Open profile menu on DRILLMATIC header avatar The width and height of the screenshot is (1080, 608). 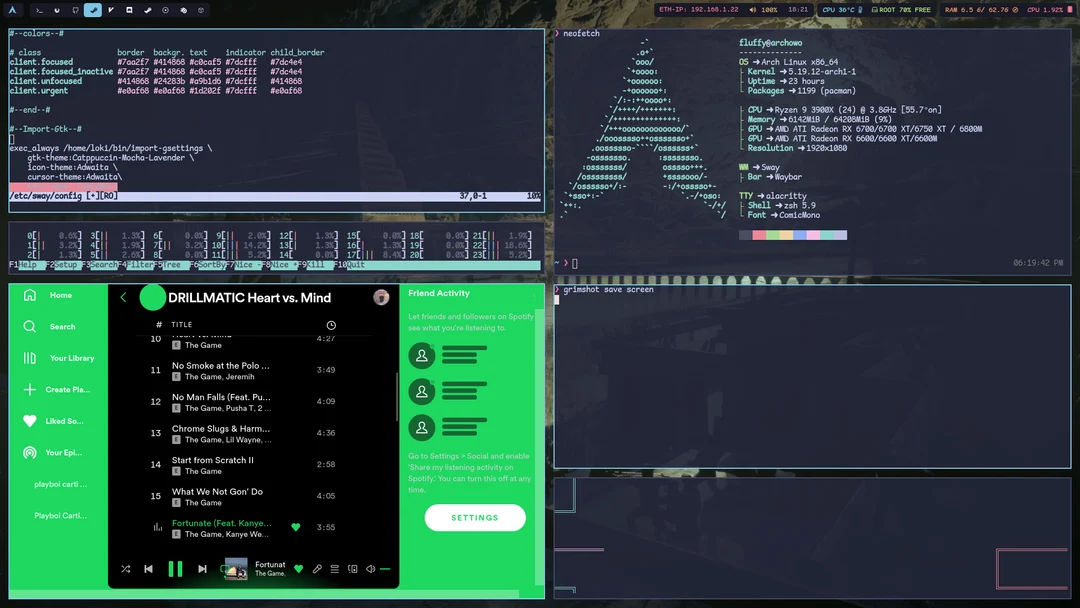381,297
